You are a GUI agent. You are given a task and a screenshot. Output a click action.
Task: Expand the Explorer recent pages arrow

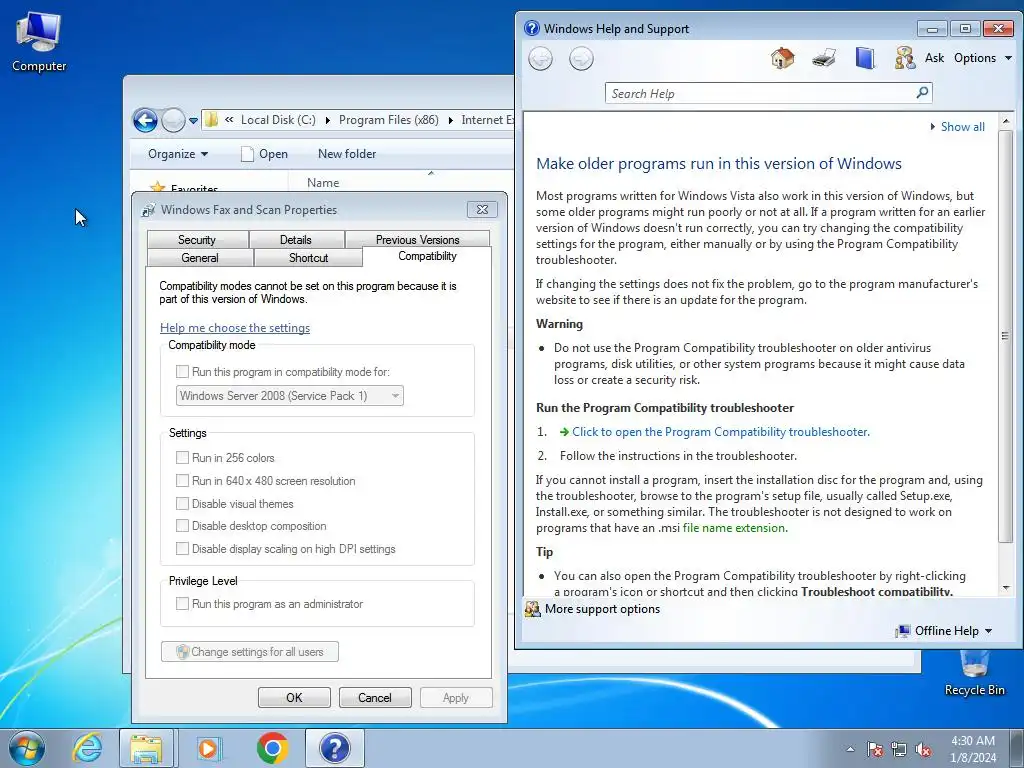pos(193,120)
